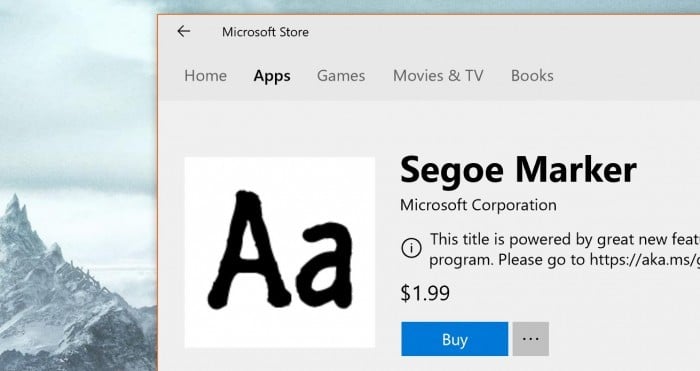Click the cloudy sky on desktop wallpaper

coord(76,89)
